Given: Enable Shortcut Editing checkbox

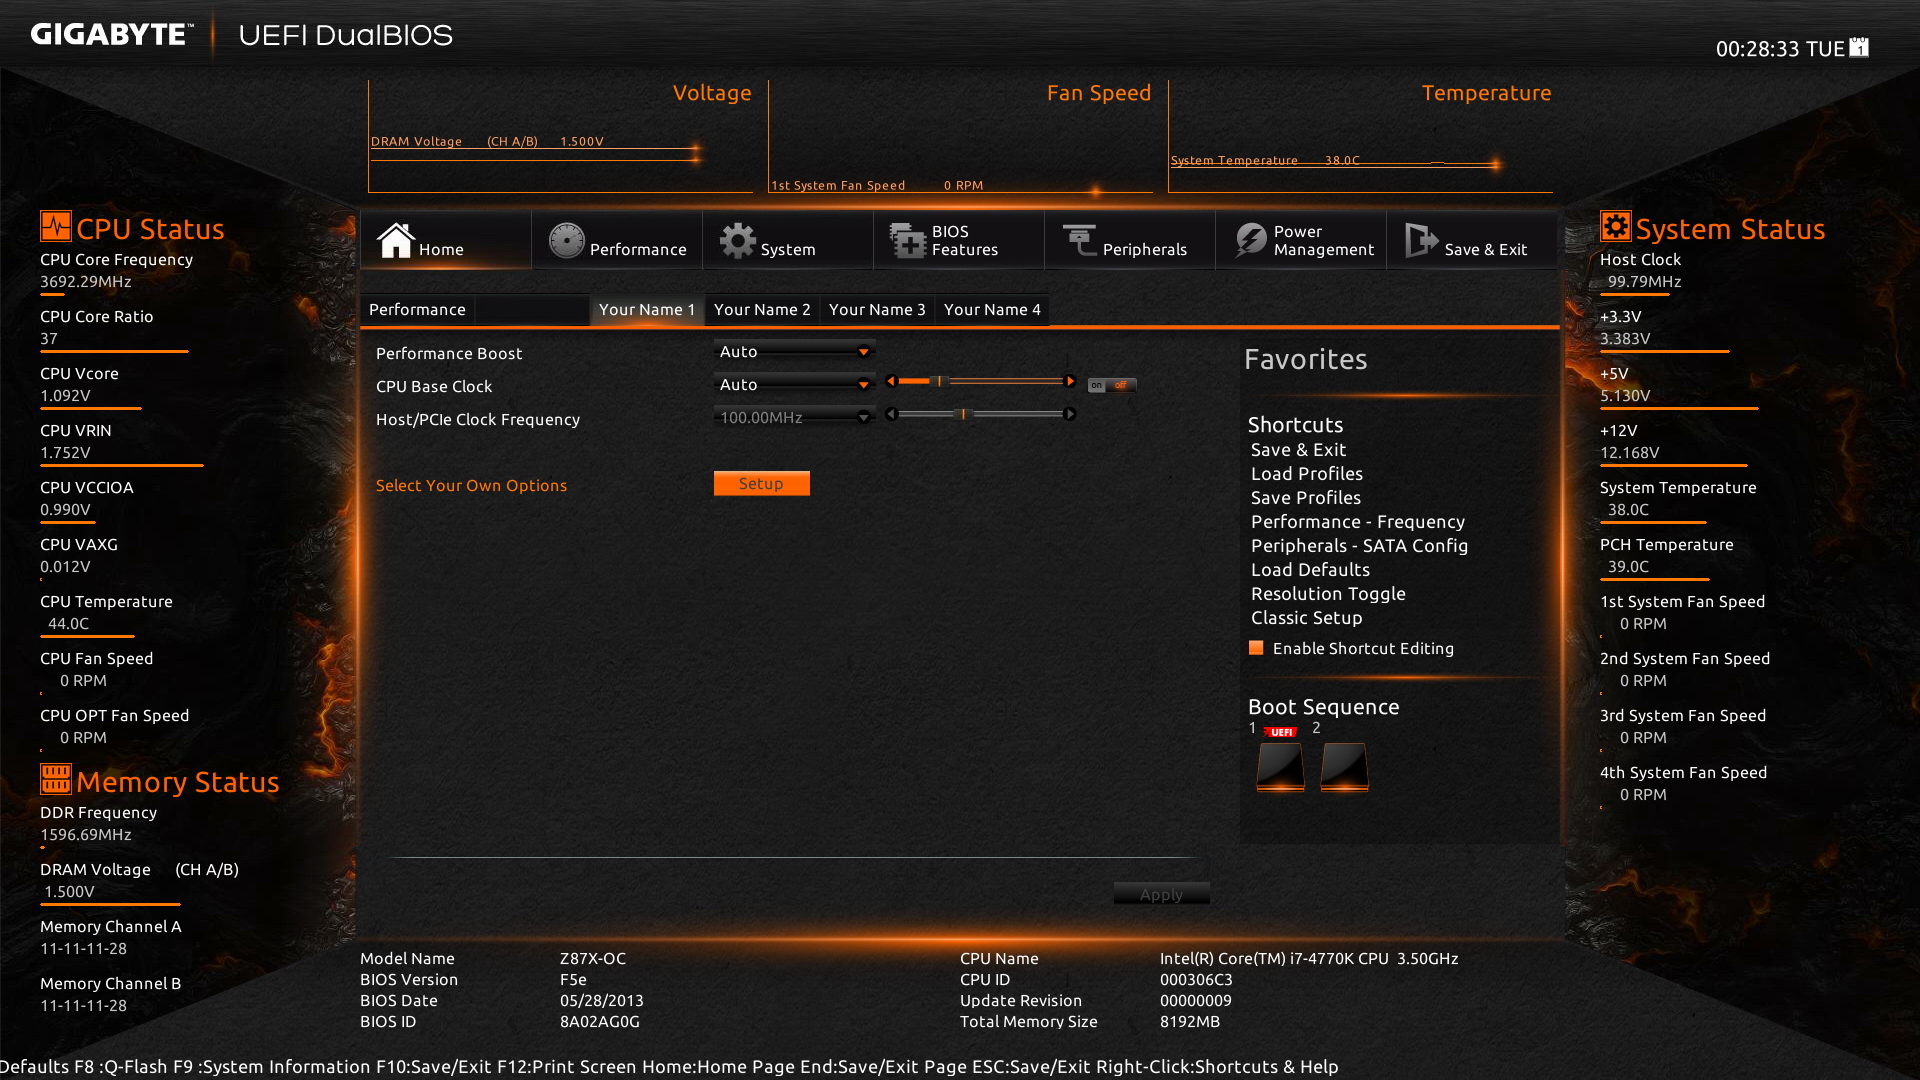Looking at the screenshot, I should [1256, 648].
